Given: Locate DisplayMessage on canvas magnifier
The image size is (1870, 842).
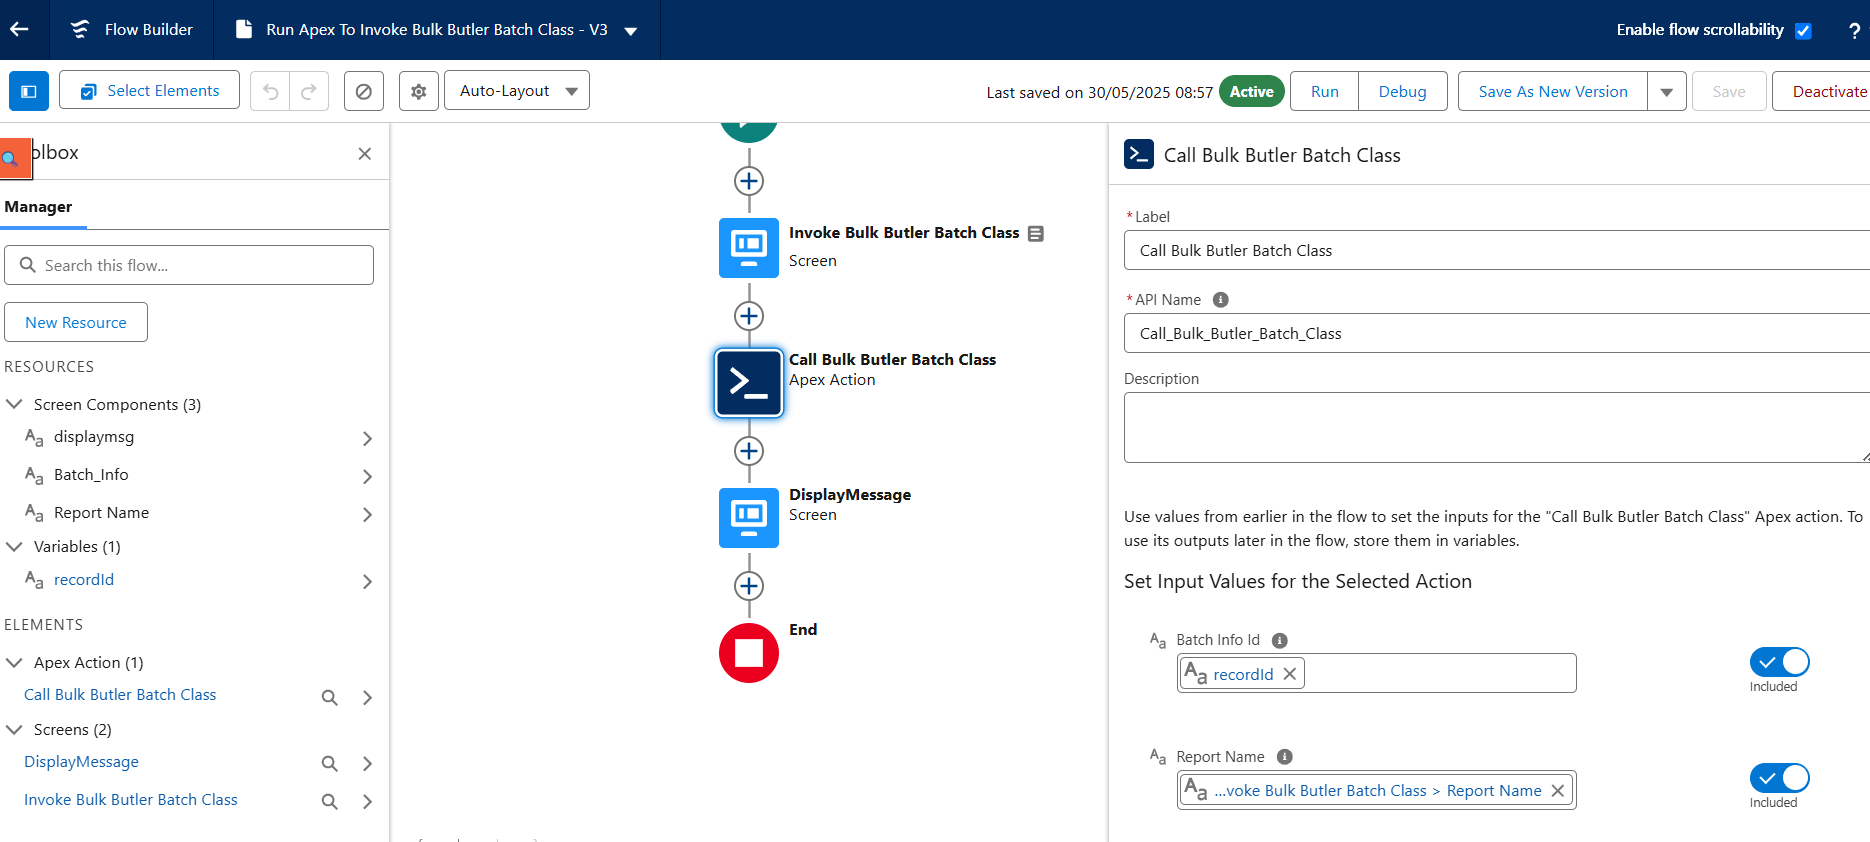Looking at the screenshot, I should point(329,764).
